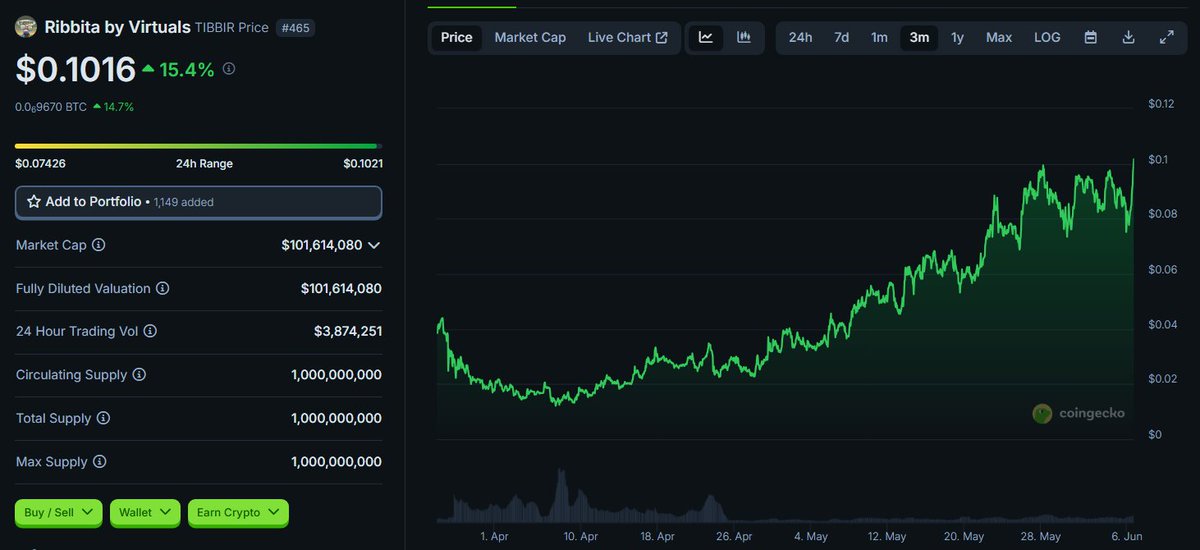Select the Price chart tab

[x=457, y=37]
